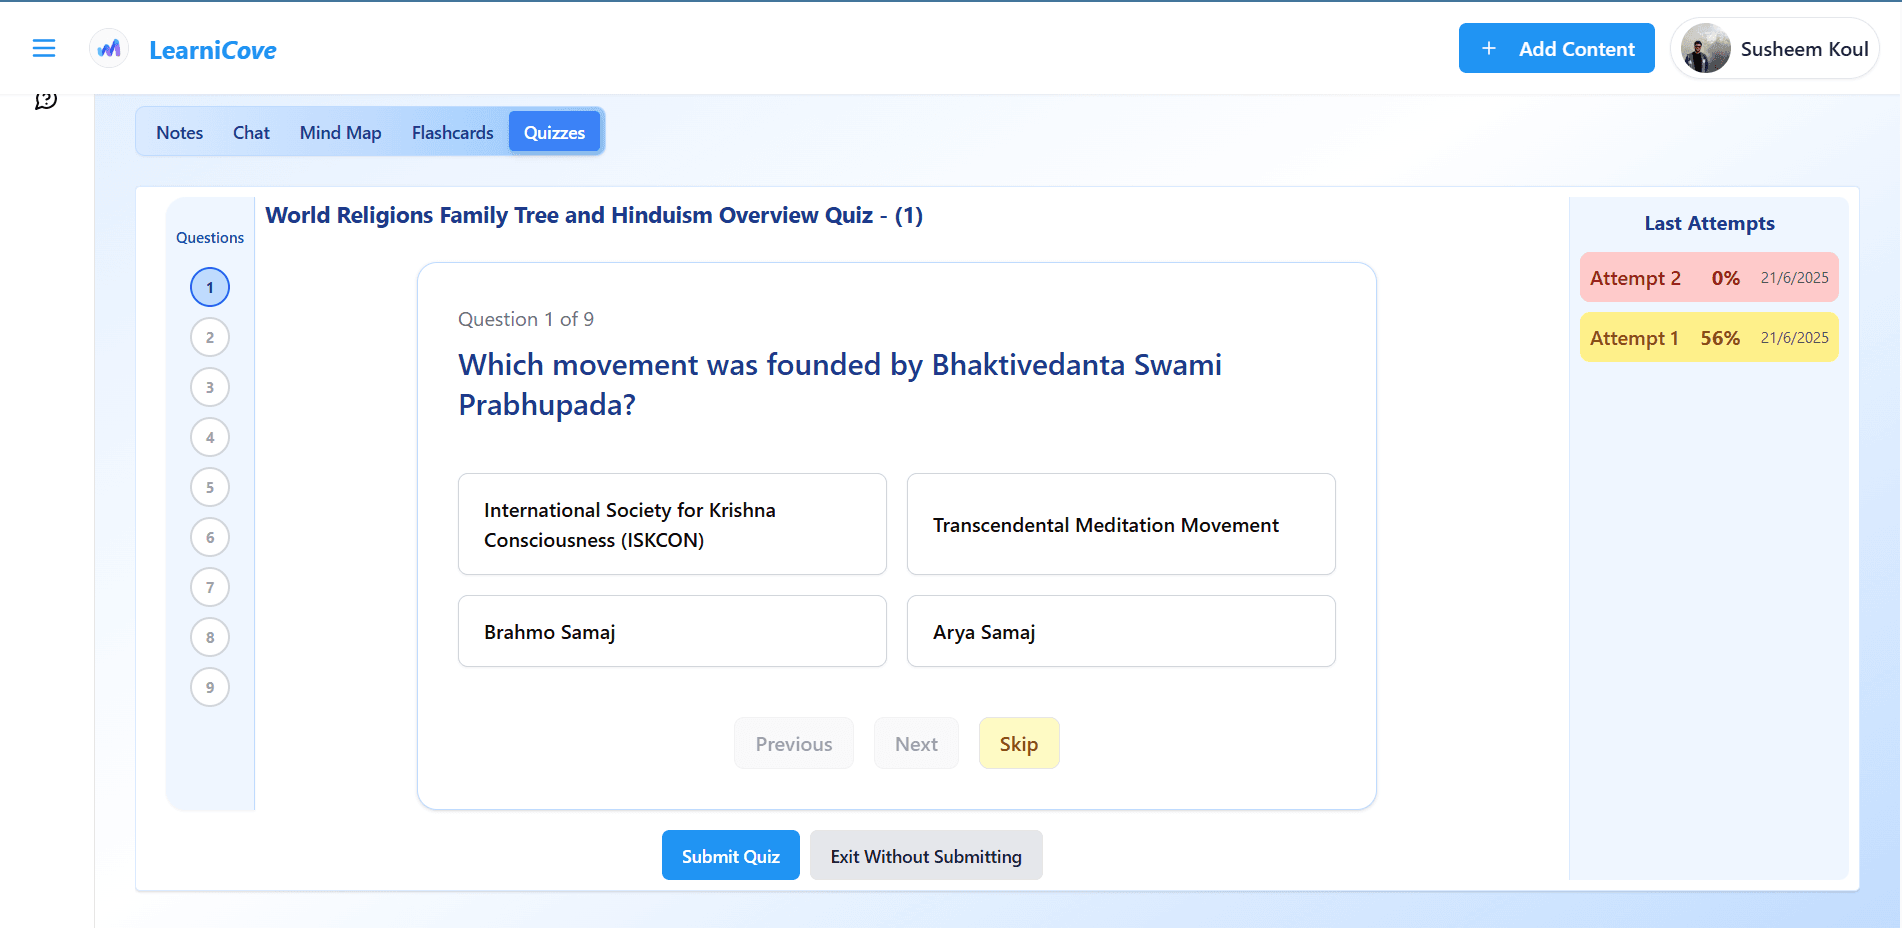Open the Mind Map tab

tap(341, 132)
